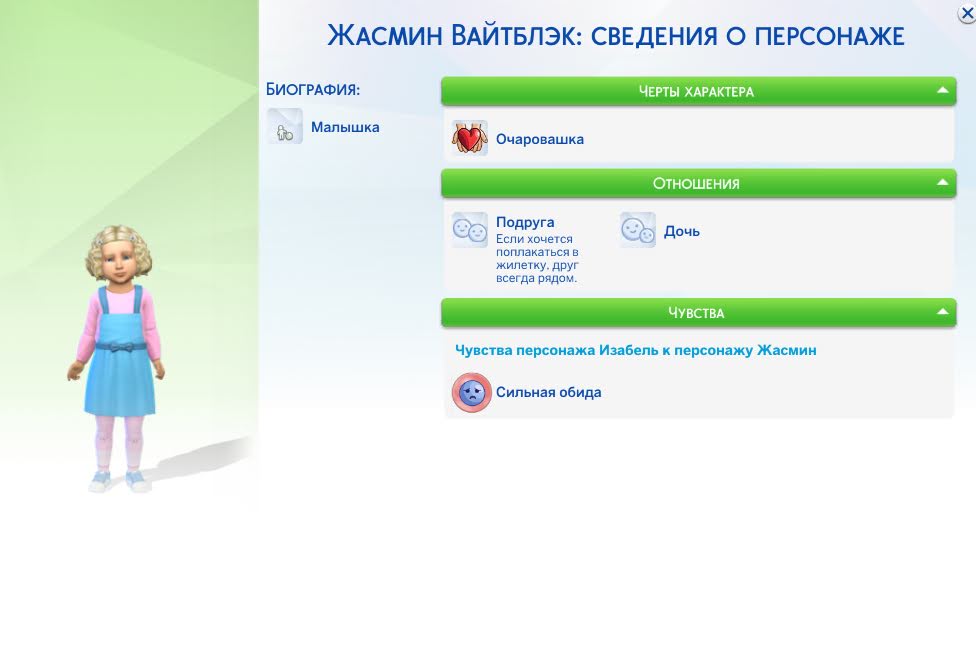The image size is (976, 647).
Task: Click the Сильная обида sentiment label
Action: point(548,393)
